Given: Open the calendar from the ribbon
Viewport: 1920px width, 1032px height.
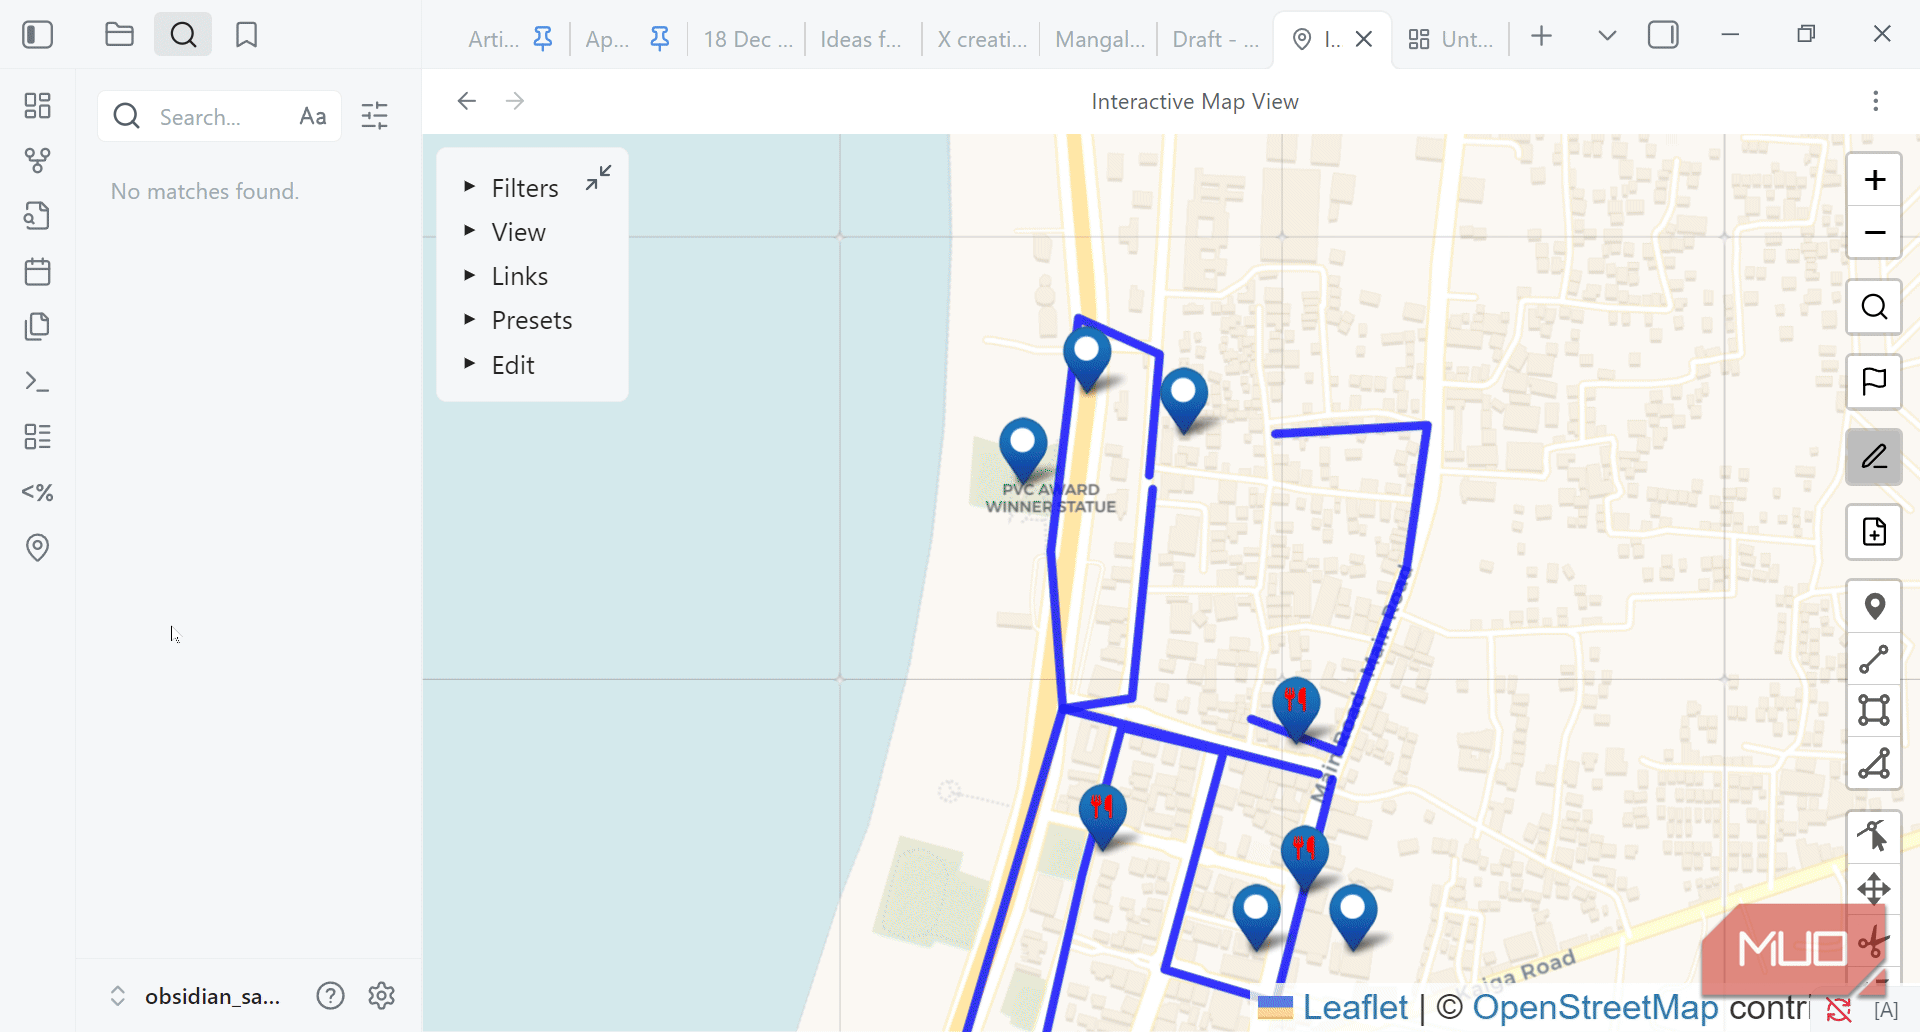Looking at the screenshot, I should pos(37,271).
